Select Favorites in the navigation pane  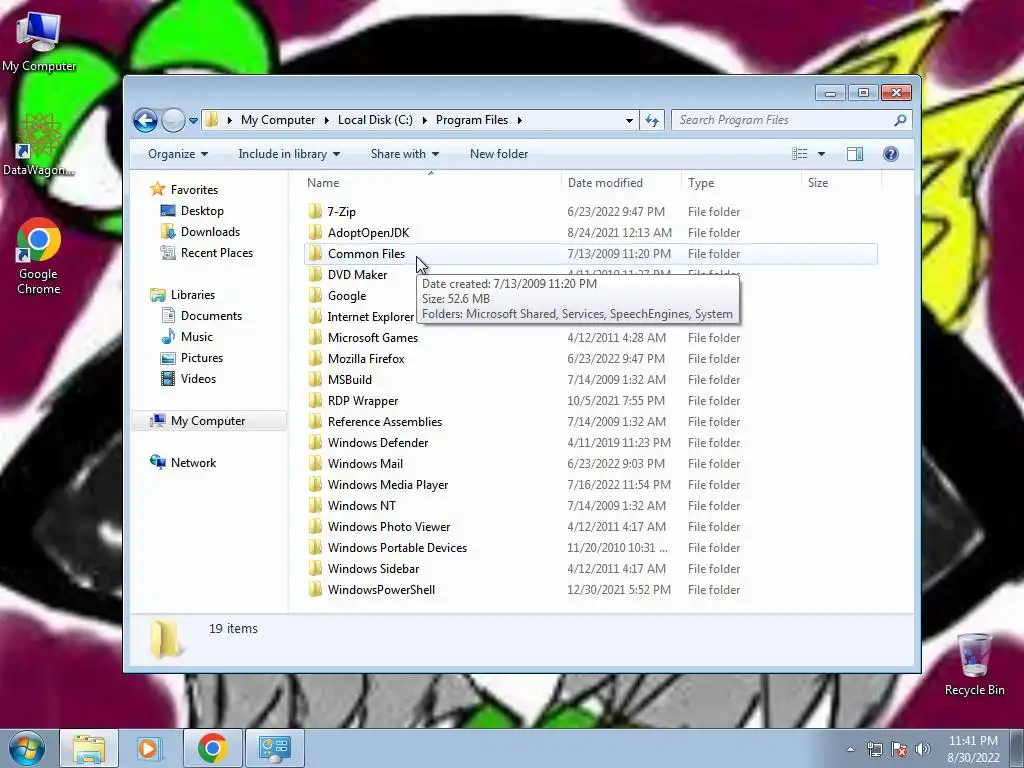[x=194, y=190]
